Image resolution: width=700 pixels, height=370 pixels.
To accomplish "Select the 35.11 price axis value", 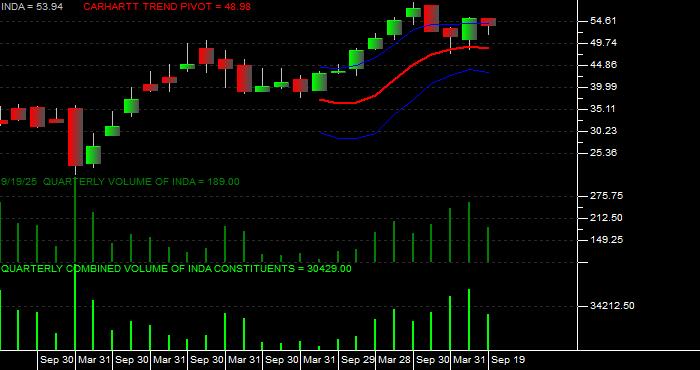I will [603, 108].
